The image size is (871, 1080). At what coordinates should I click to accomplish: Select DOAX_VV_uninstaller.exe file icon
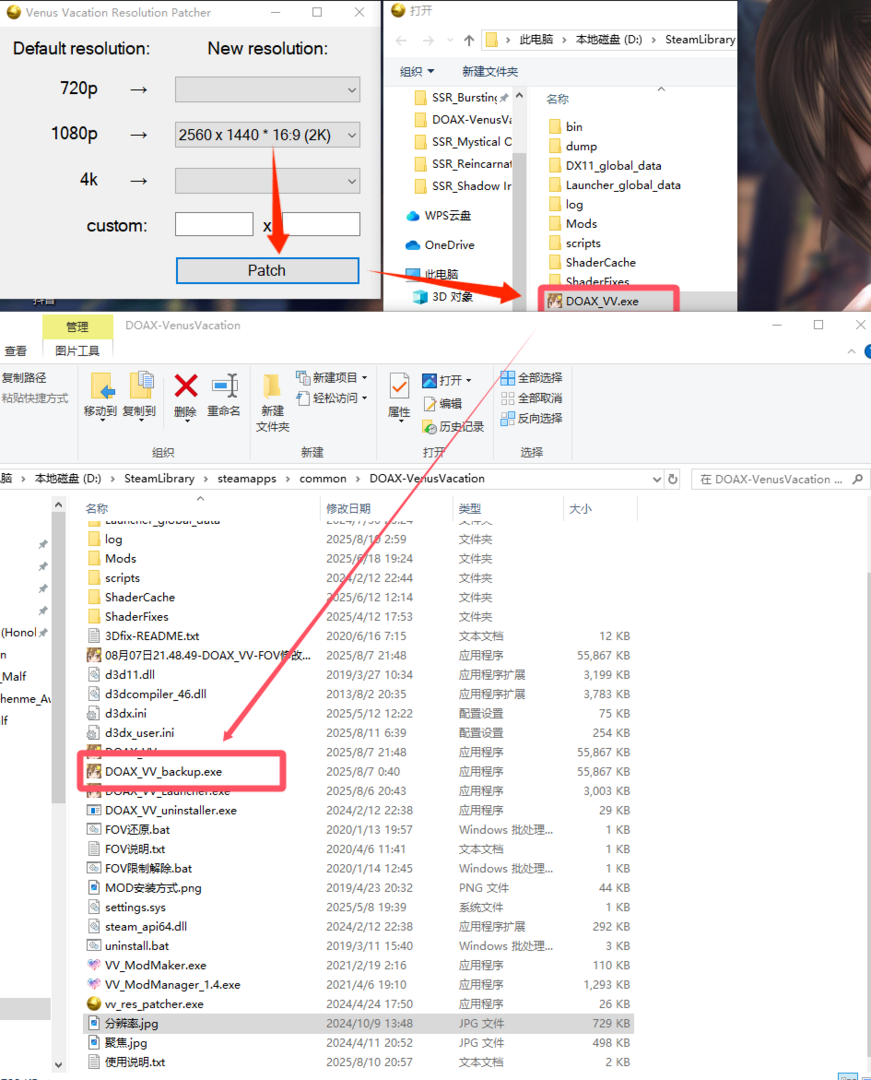pos(94,810)
